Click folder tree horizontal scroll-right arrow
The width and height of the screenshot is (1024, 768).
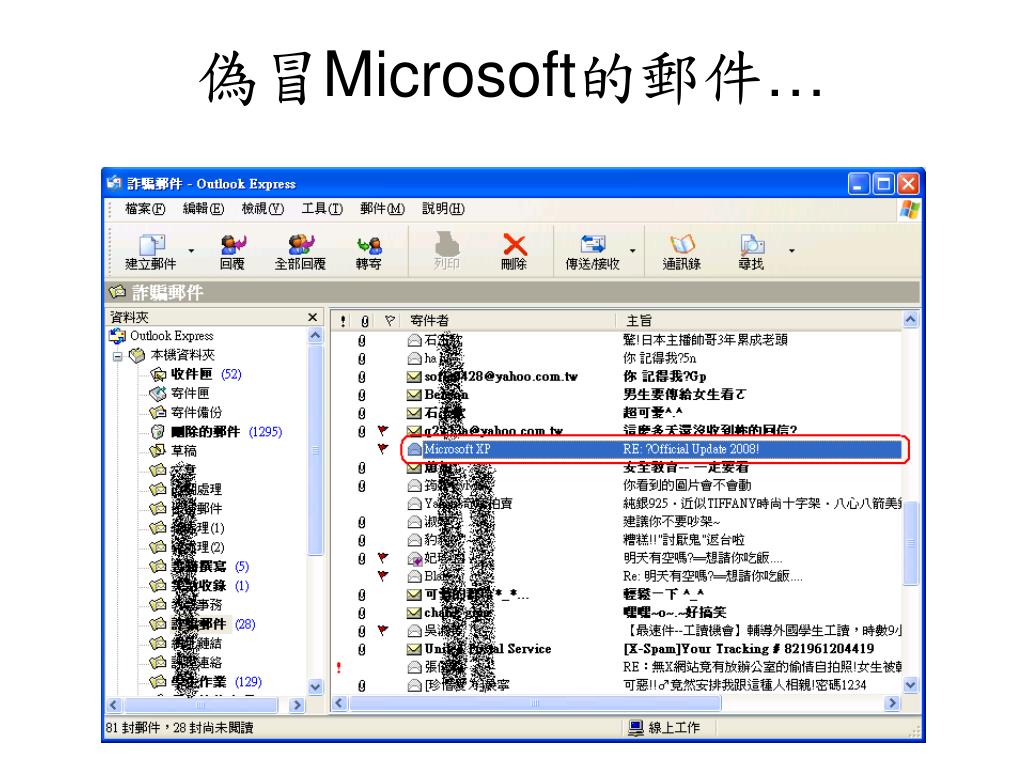coord(297,705)
